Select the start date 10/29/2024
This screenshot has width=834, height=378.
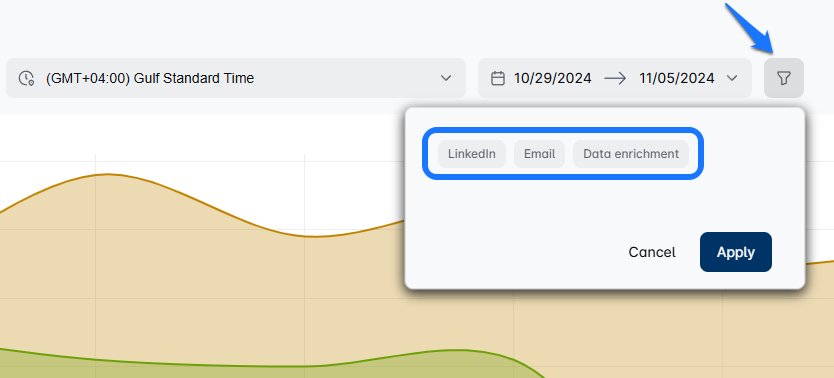click(553, 78)
